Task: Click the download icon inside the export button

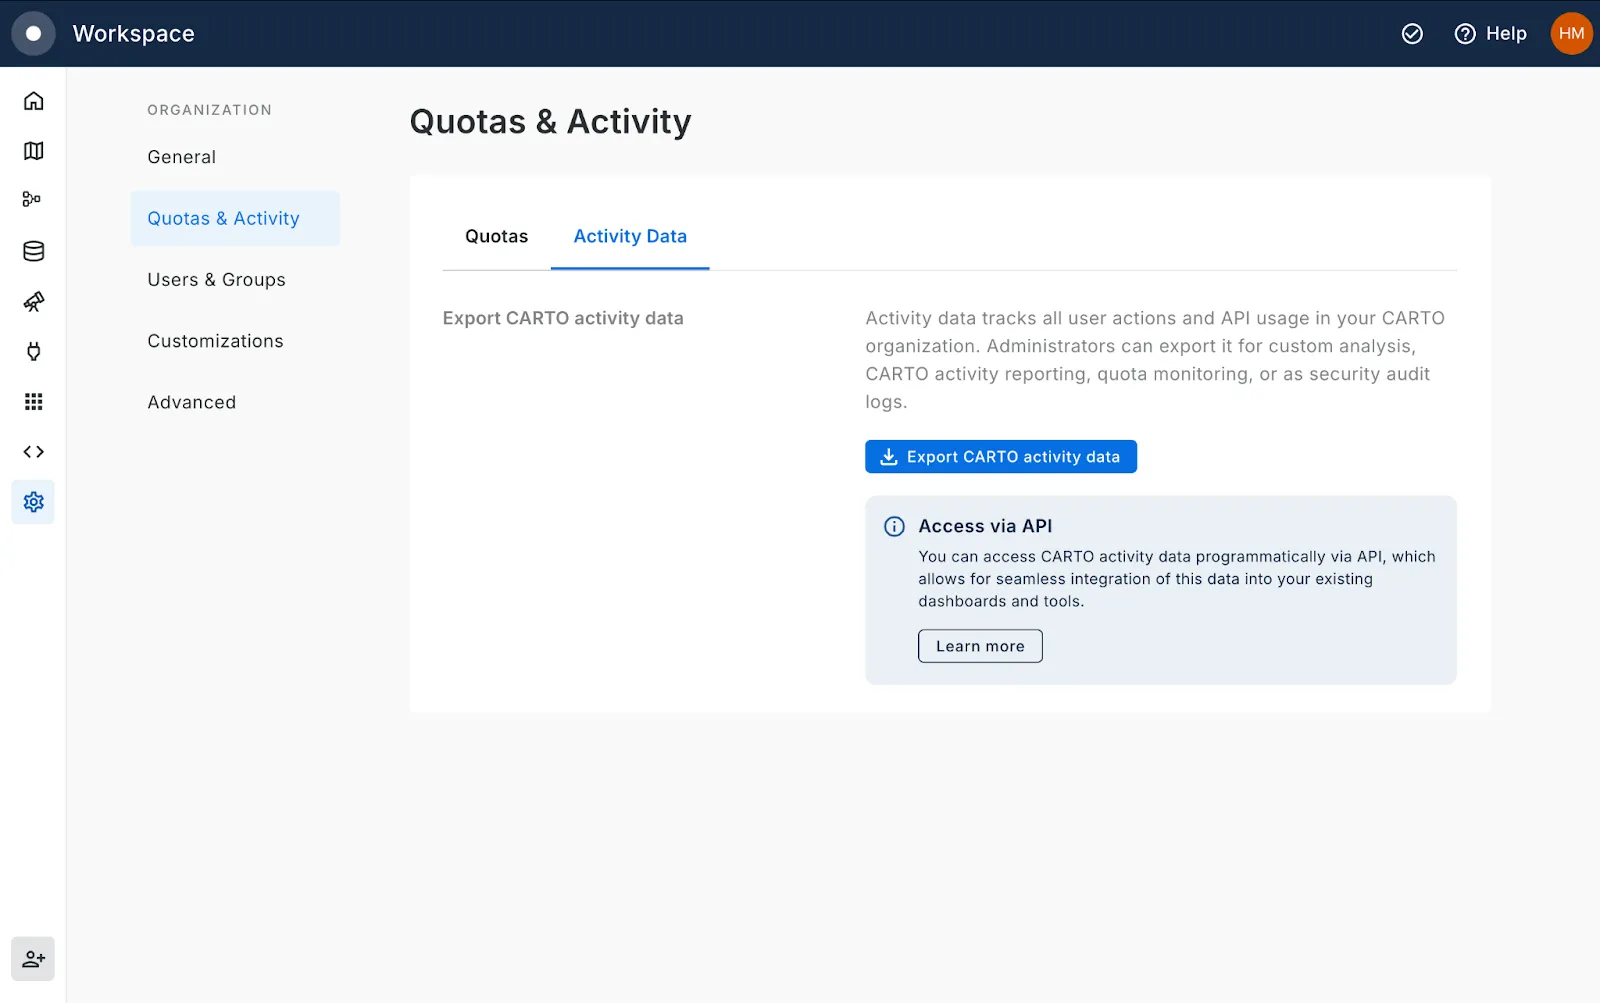Action: (888, 456)
